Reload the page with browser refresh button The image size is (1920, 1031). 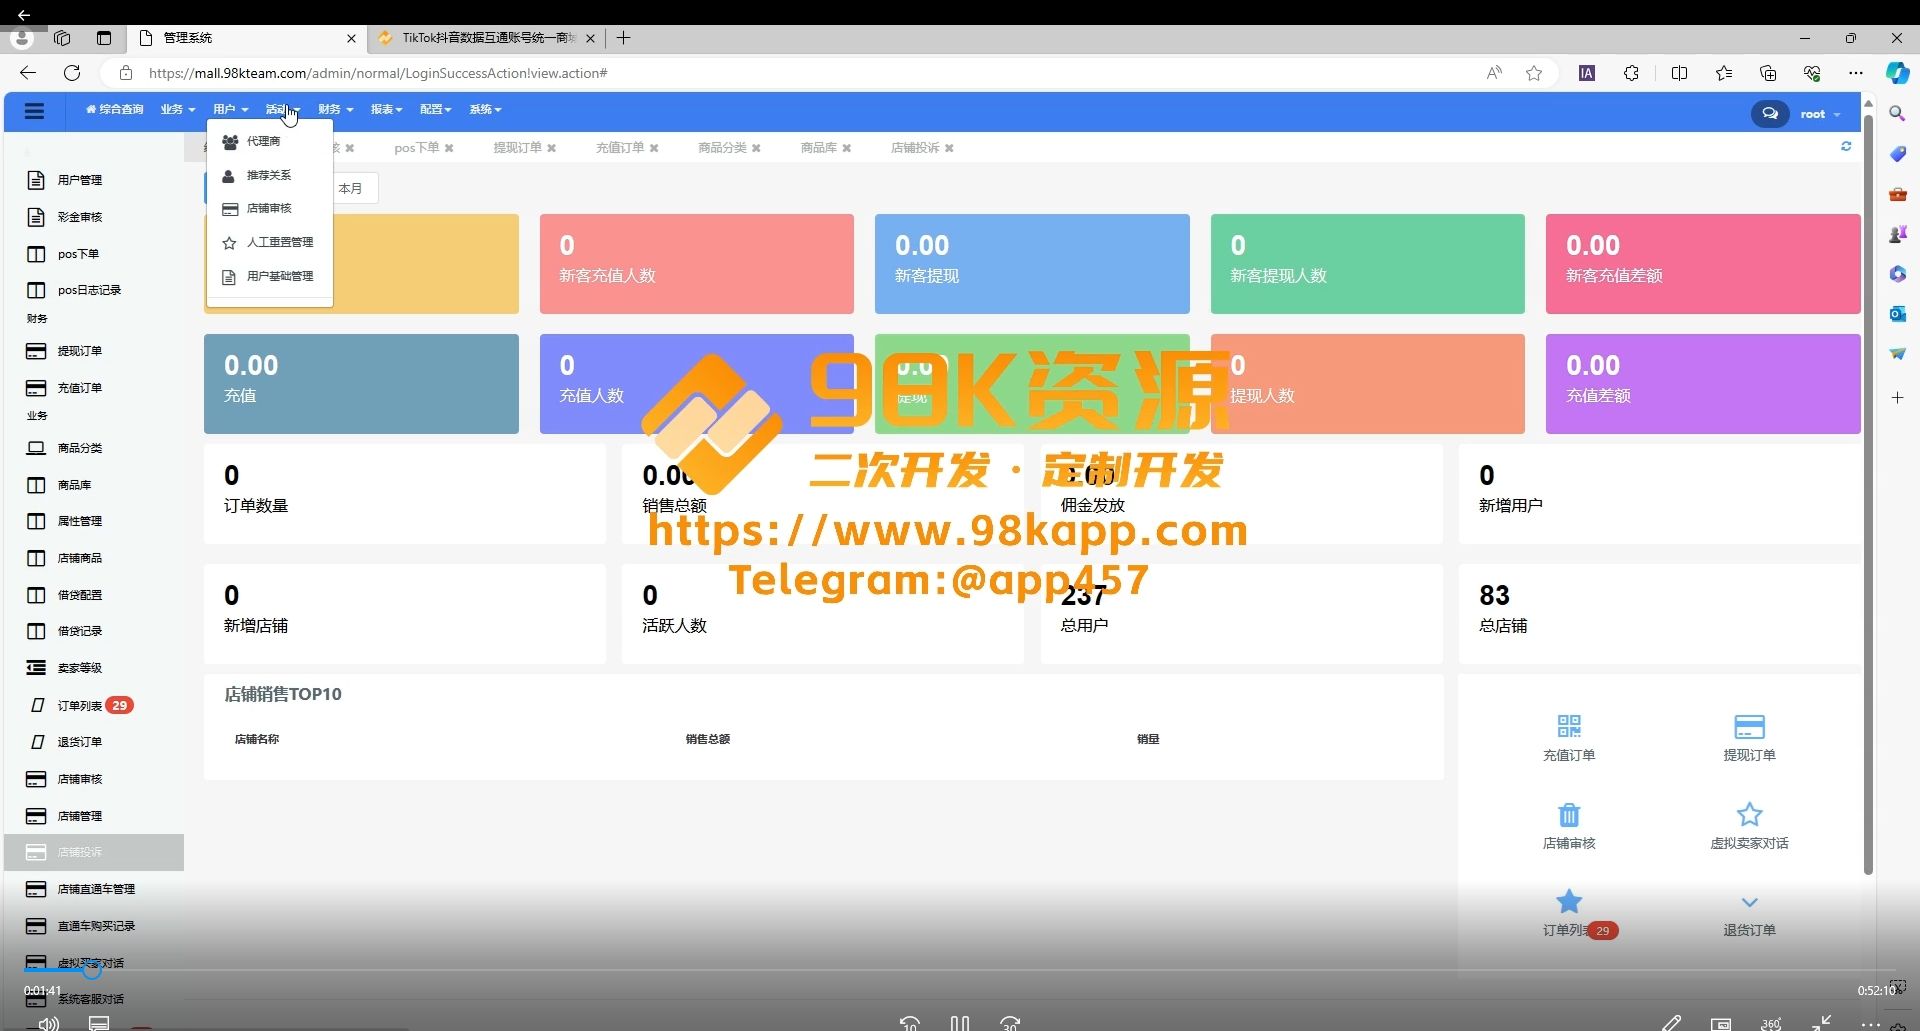pos(72,73)
